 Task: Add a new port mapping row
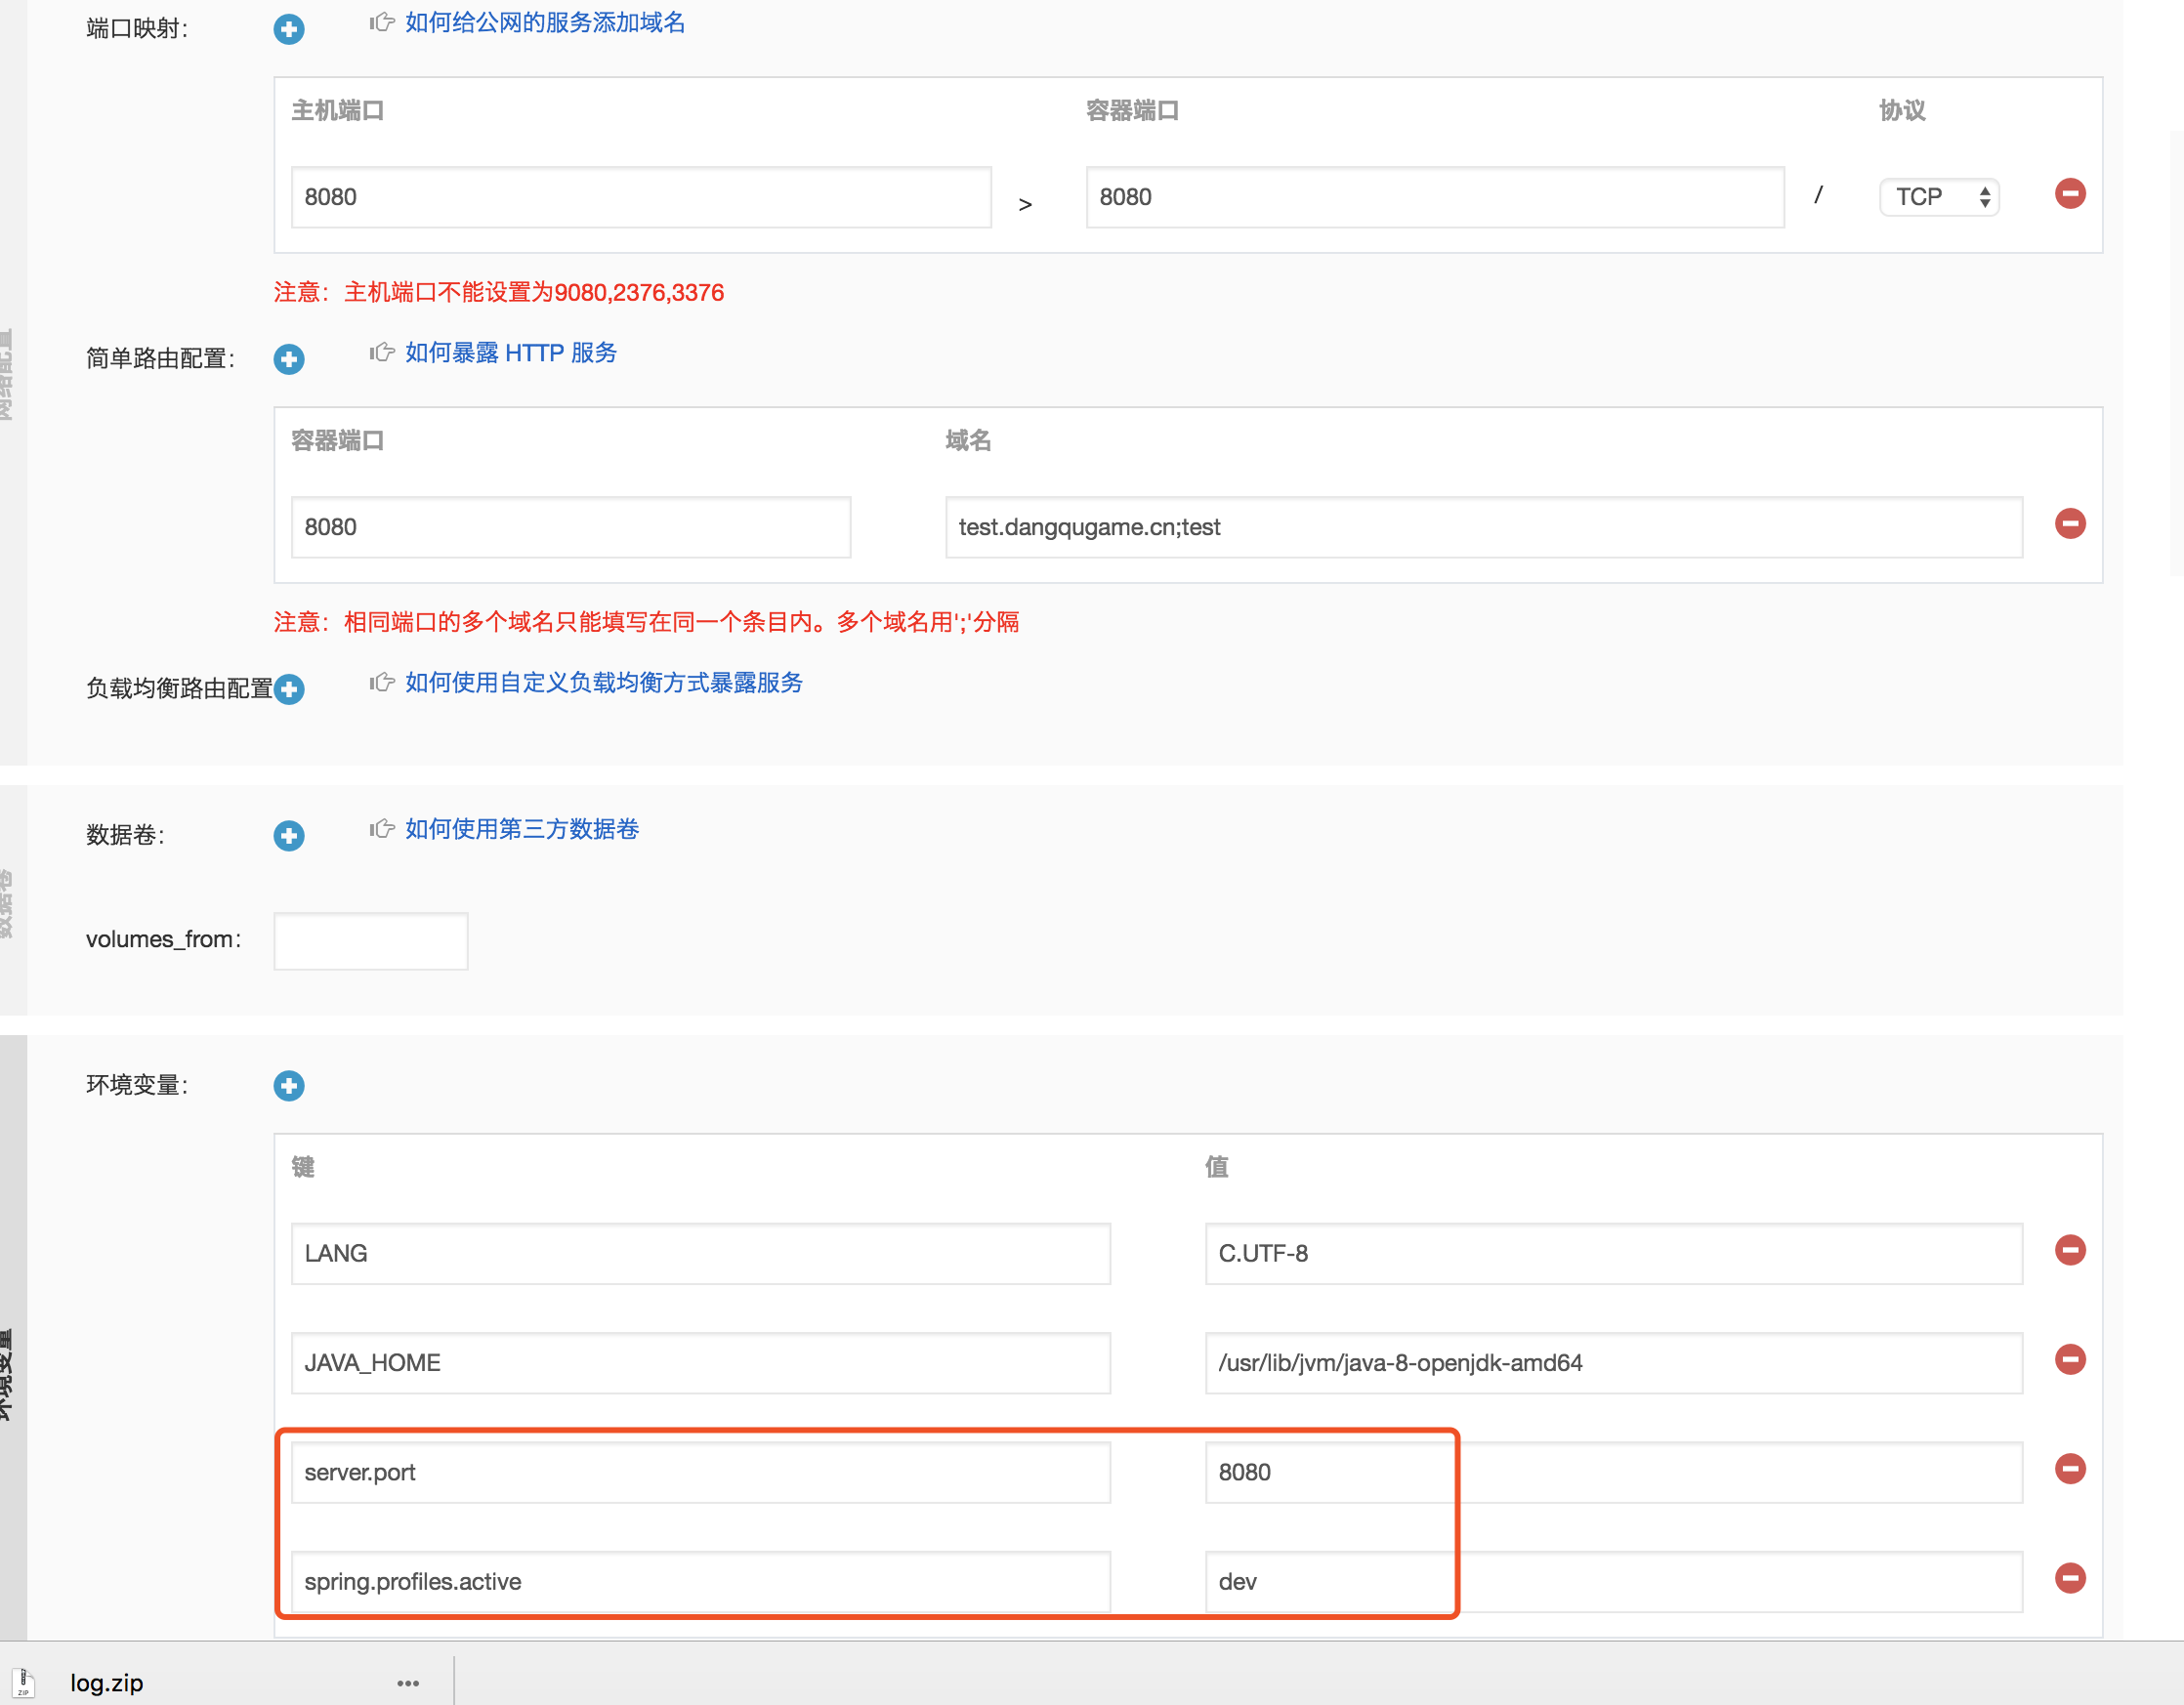pos(289,29)
